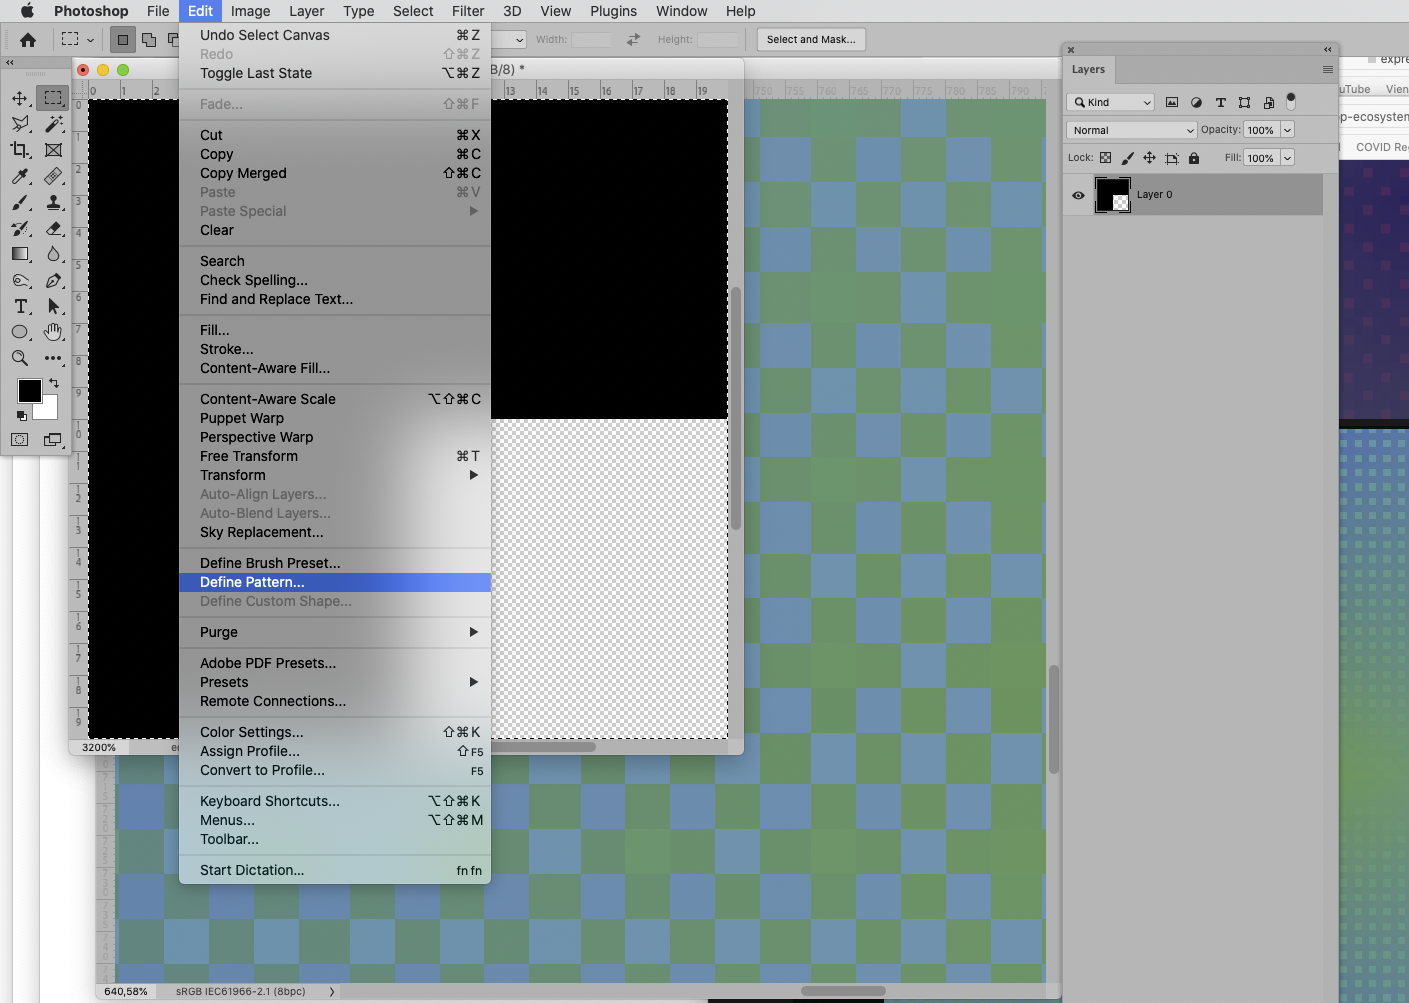Activate the Zoom tool

tap(20, 358)
